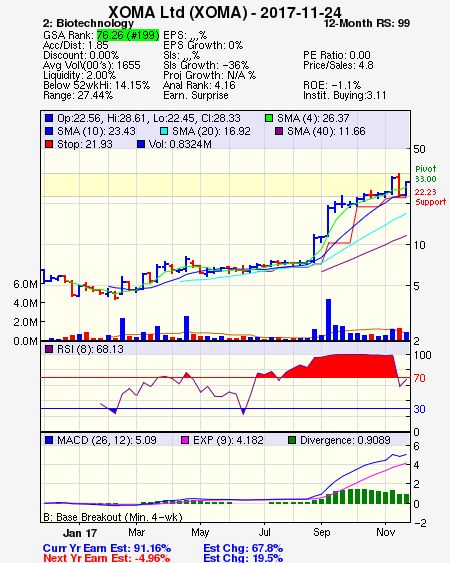Click the Stop: 21.93 legend text
Viewport: 450px width, 563px height.
tap(85, 144)
